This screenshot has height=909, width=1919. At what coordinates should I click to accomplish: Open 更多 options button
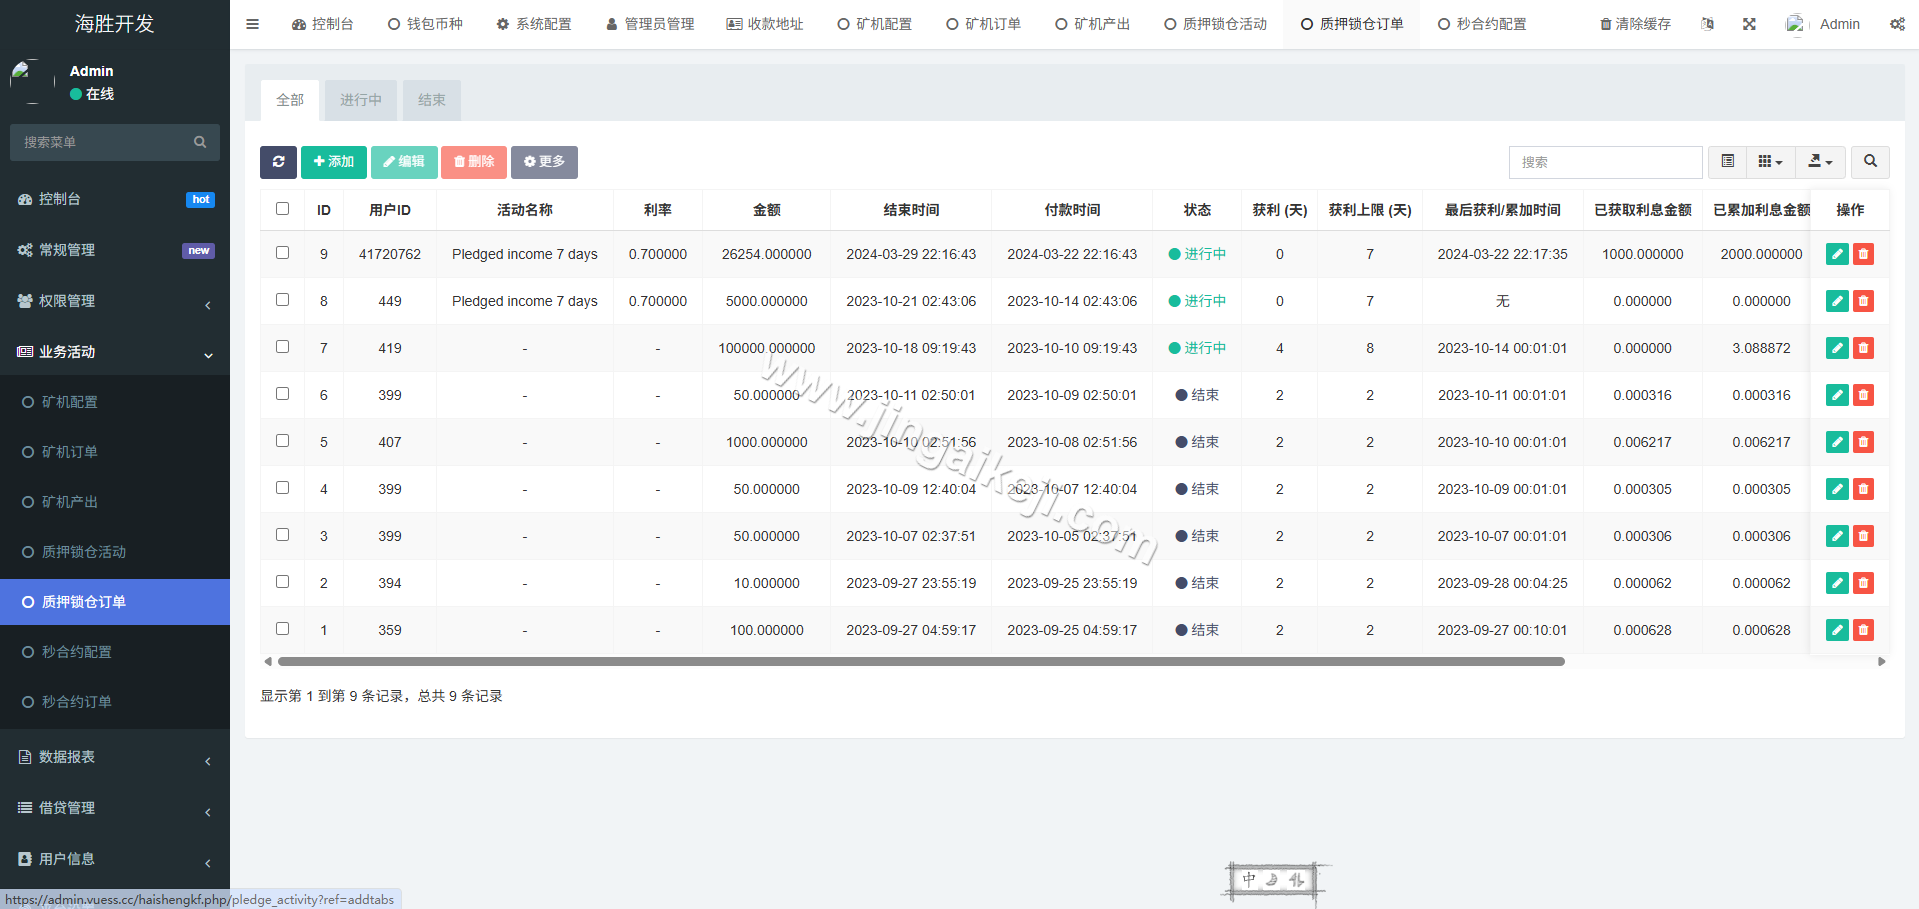pos(544,161)
